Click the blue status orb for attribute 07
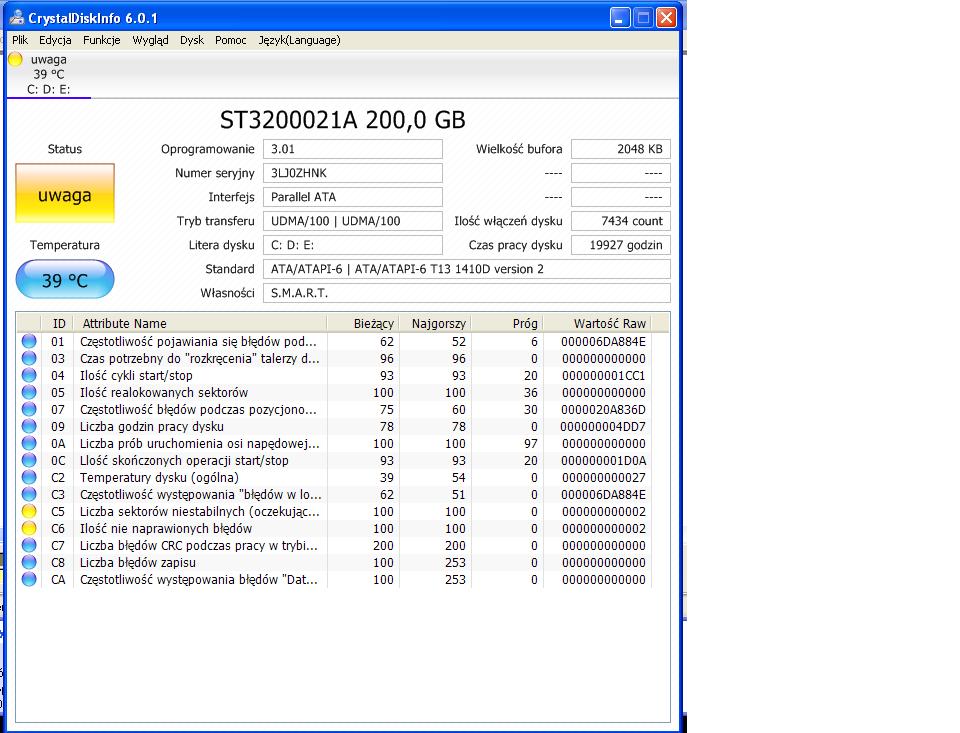Viewport: 960px width, 733px height. pyautogui.click(x=29, y=409)
